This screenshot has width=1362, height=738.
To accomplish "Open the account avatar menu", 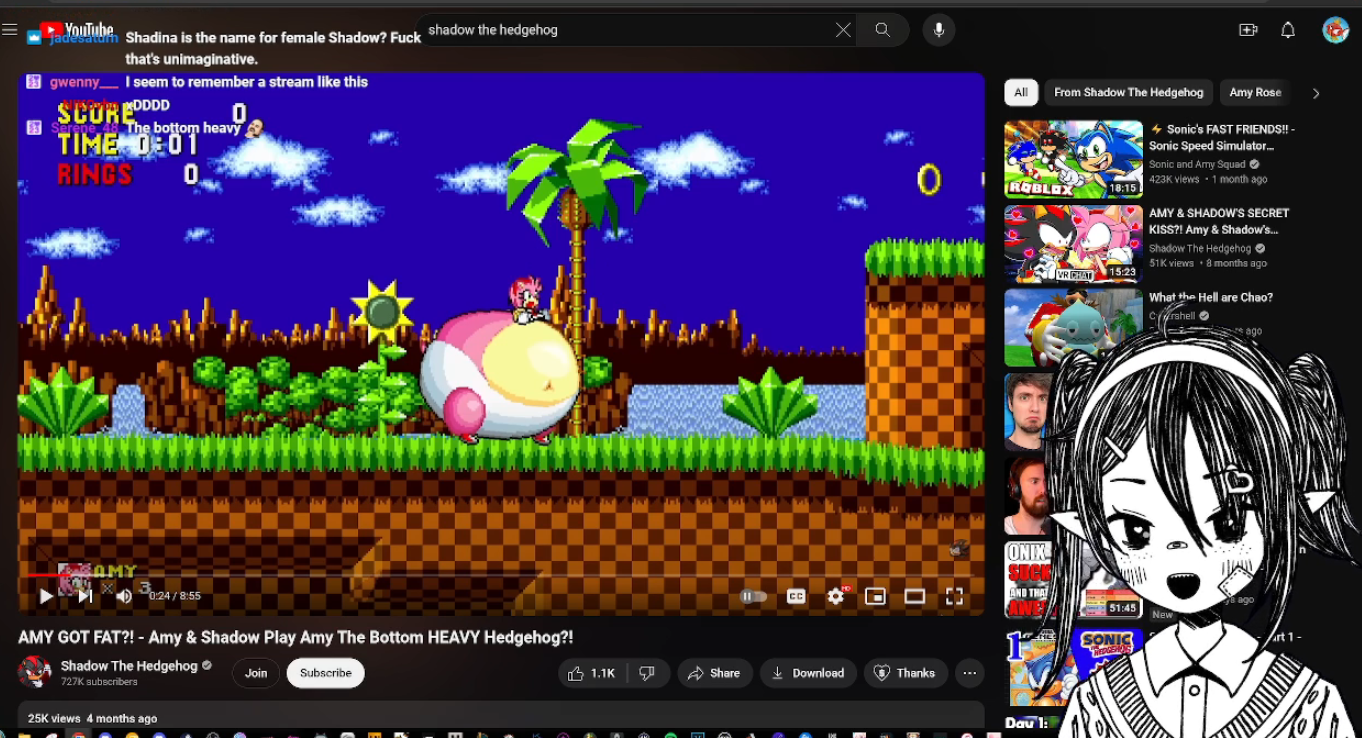I will click(1335, 30).
